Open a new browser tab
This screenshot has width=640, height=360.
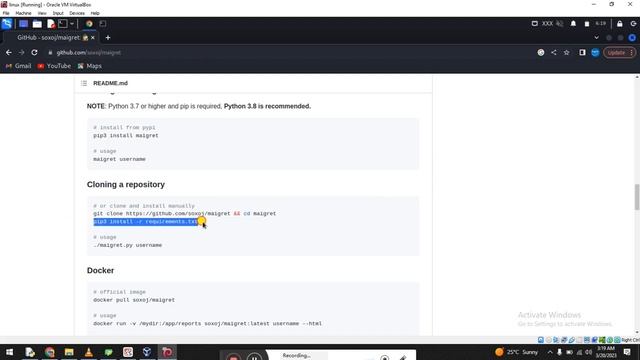108,38
